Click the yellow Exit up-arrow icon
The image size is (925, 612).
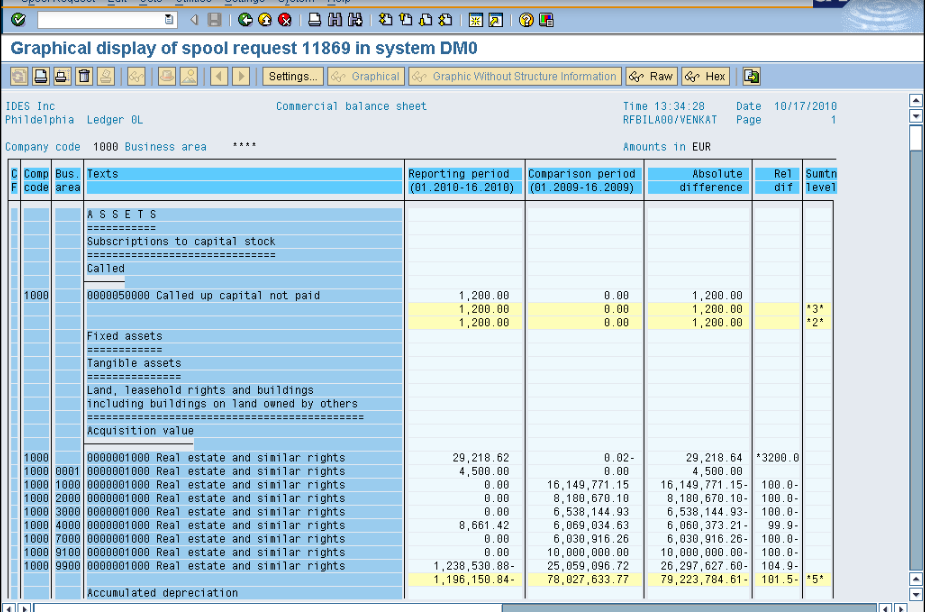265,20
